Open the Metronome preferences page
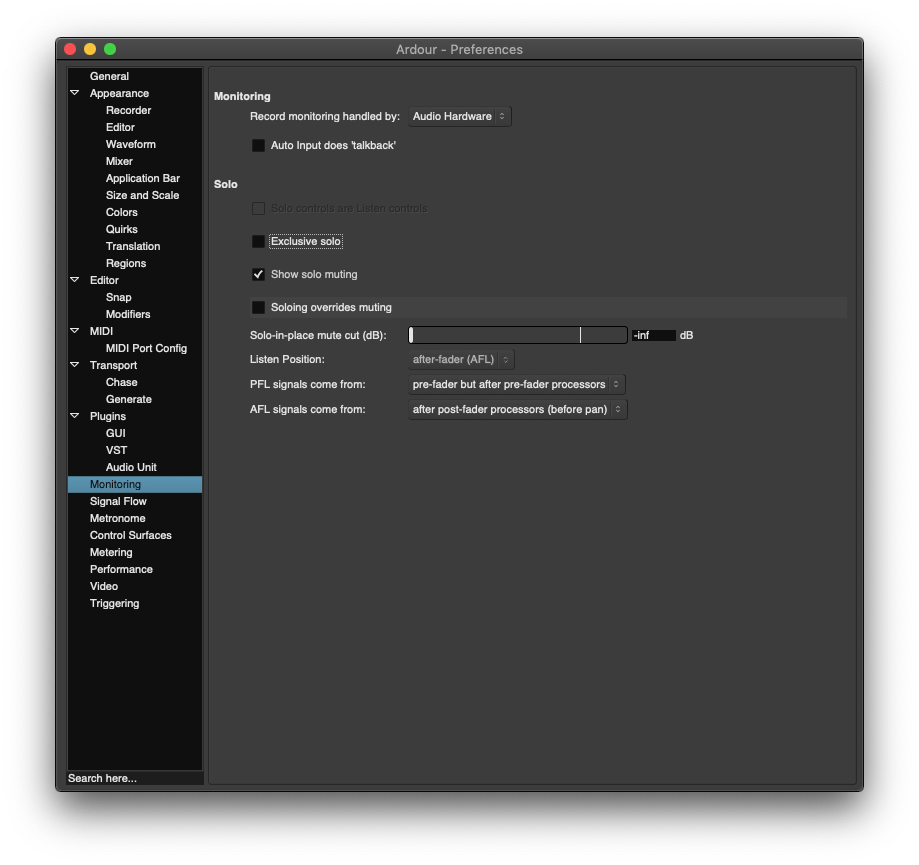 (x=117, y=518)
